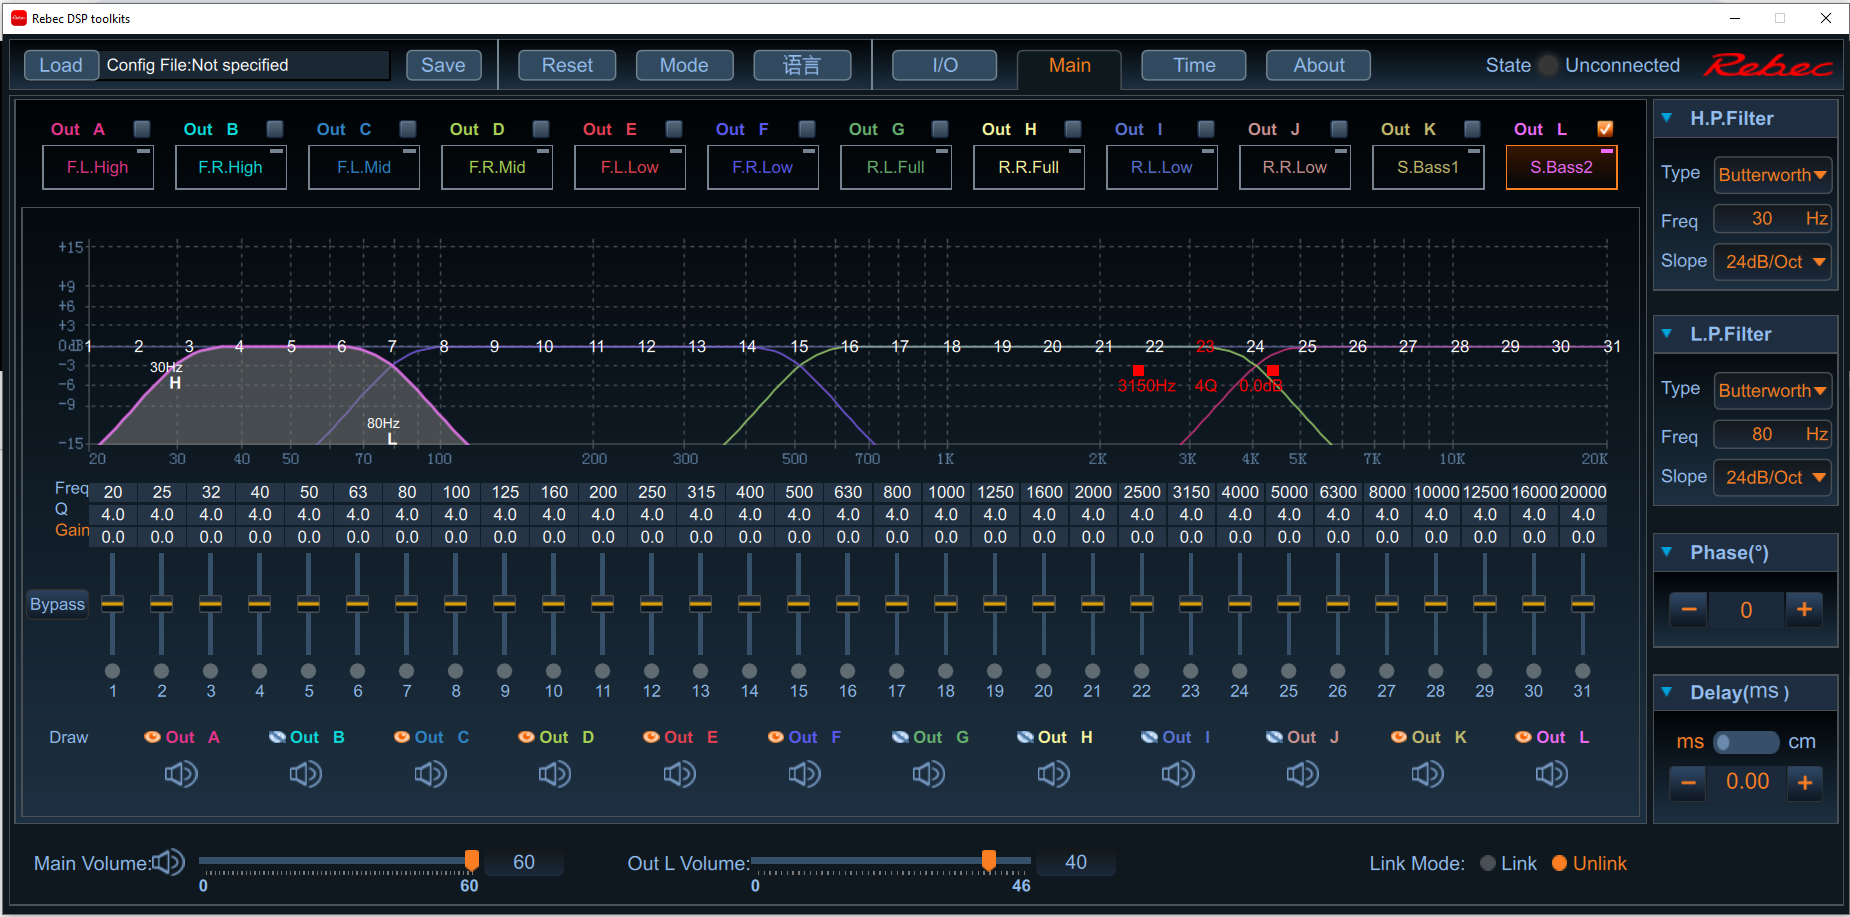Click the Out L speaker icon

tap(1552, 774)
